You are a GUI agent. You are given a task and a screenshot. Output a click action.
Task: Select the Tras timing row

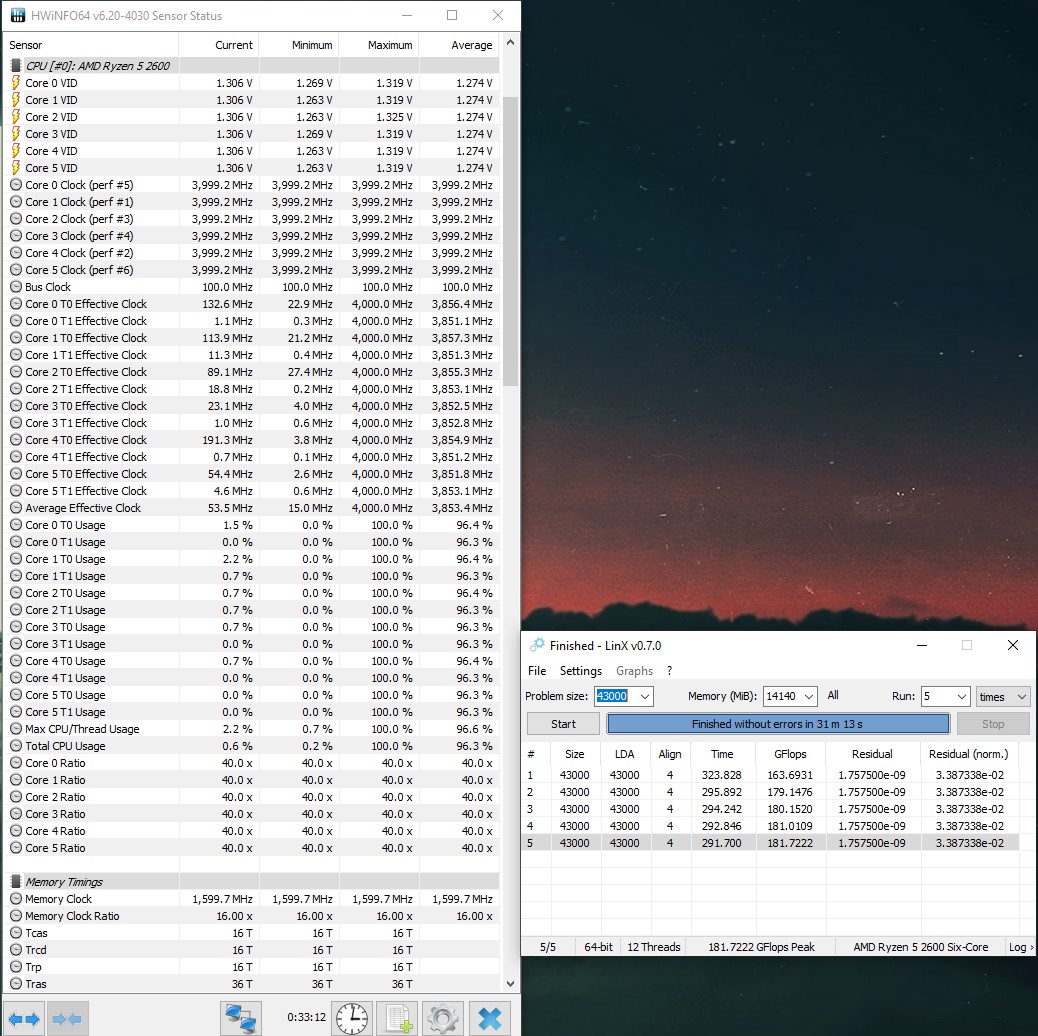click(252, 984)
